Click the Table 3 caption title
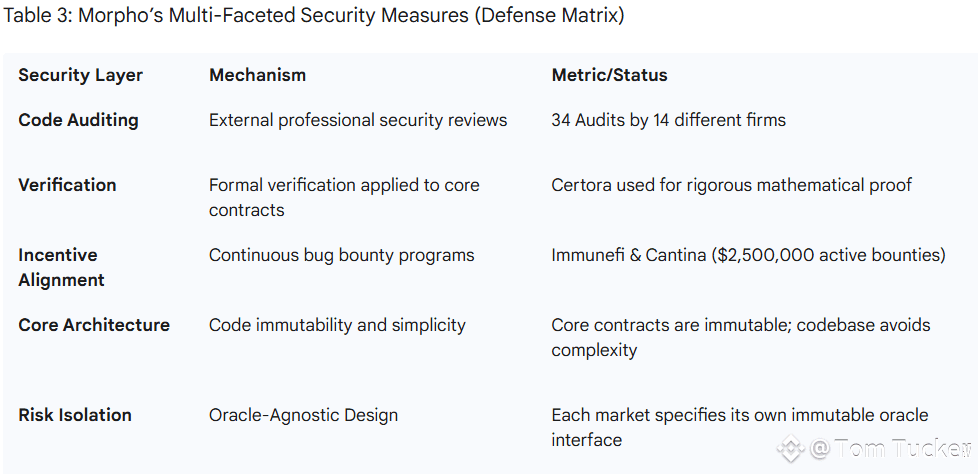Image resolution: width=978 pixels, height=474 pixels. 314,16
